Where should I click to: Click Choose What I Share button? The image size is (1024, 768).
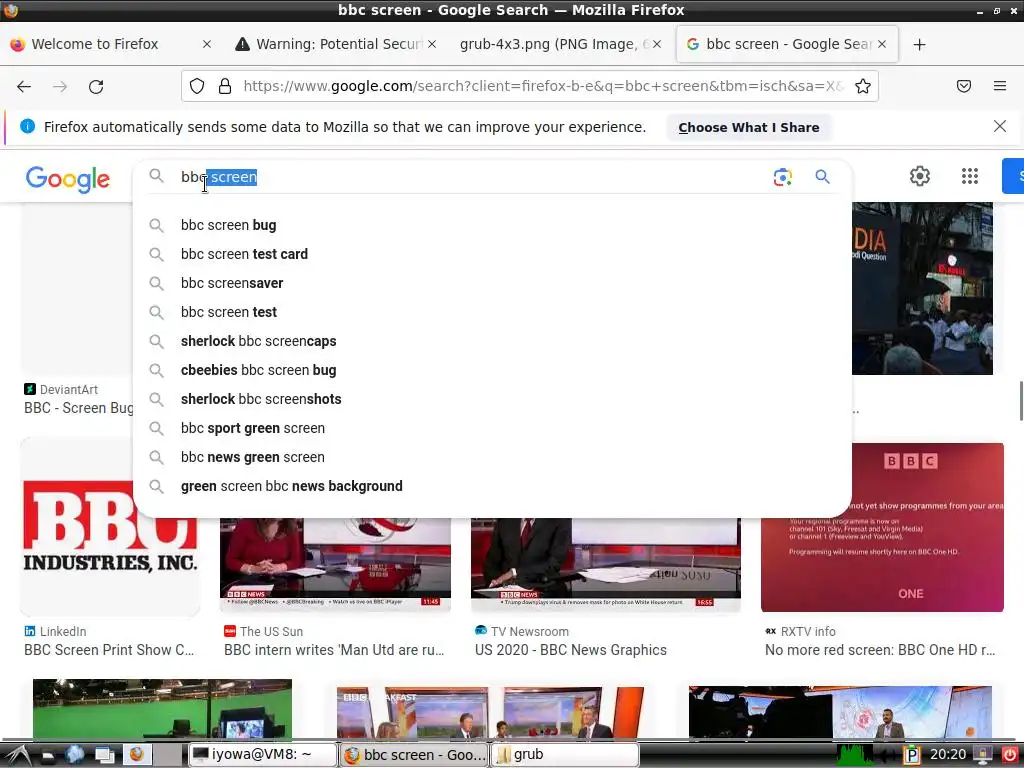click(748, 127)
